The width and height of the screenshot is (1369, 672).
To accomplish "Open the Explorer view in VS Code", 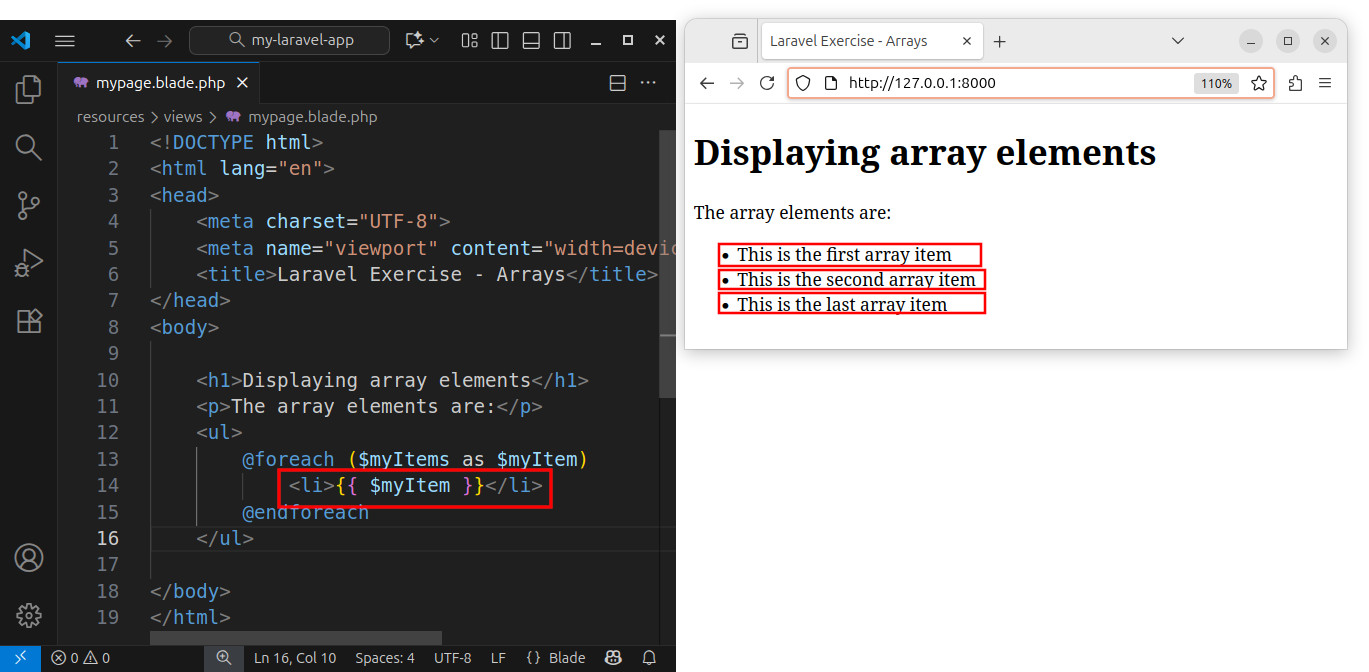I will point(28,90).
